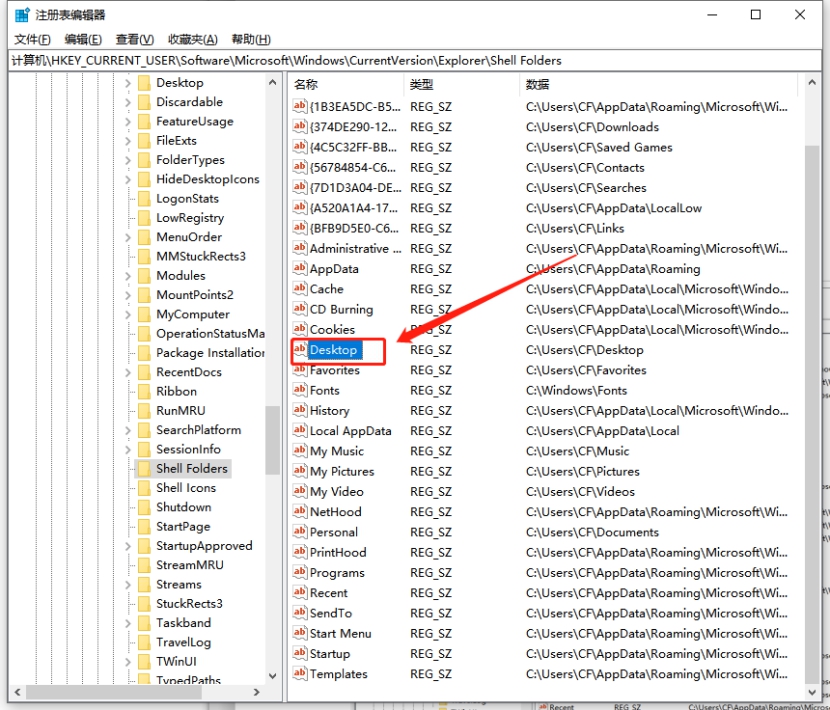Click the tree pane horizontal scroll left arrow
The image size is (830, 710).
(x=17, y=692)
